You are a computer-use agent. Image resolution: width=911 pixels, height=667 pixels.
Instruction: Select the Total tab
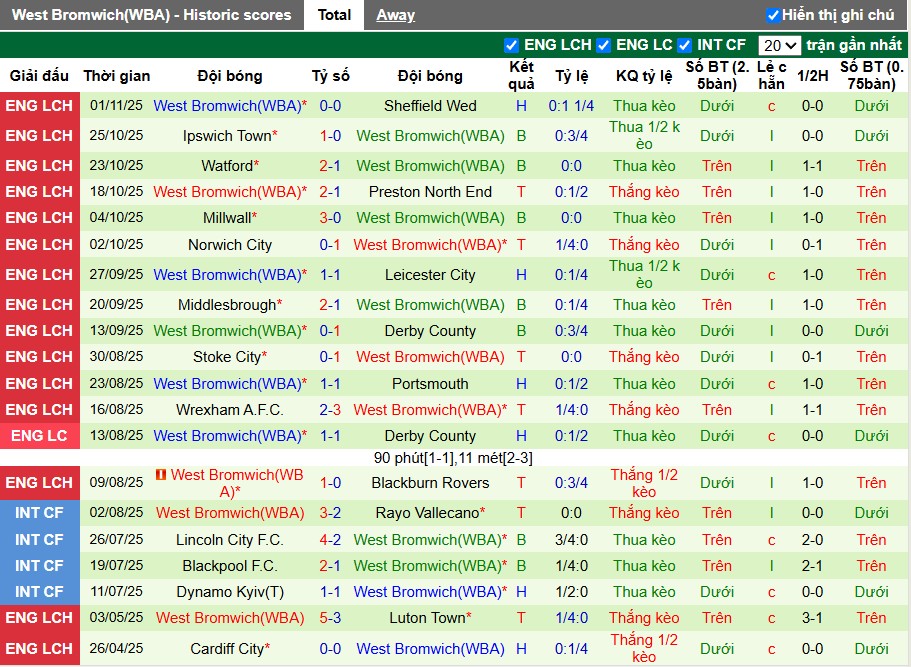pyautogui.click(x=334, y=15)
